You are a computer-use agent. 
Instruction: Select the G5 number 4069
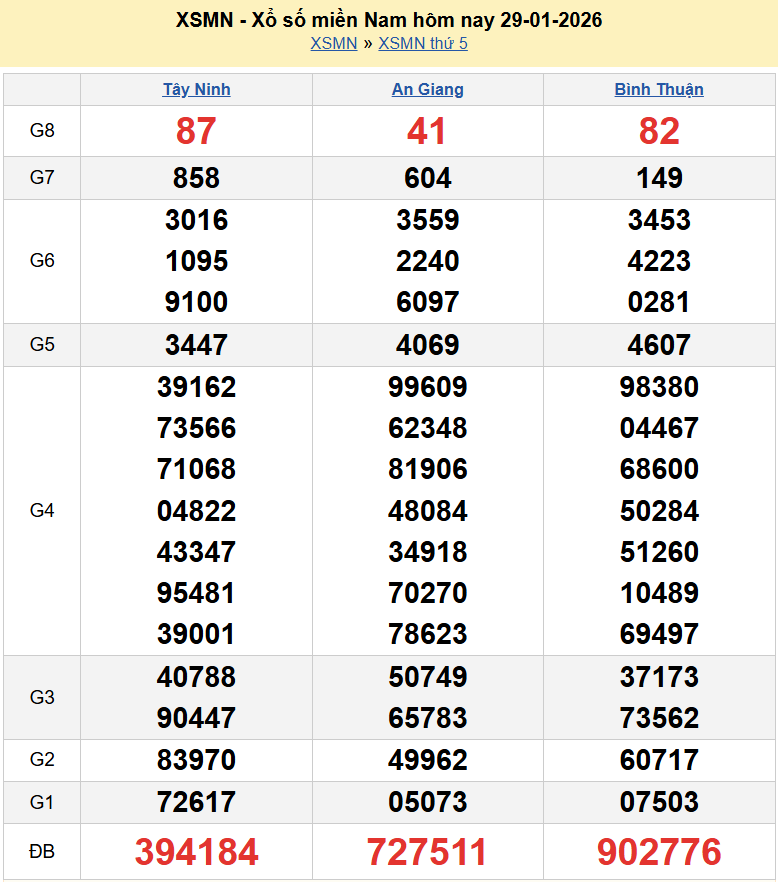[427, 345]
